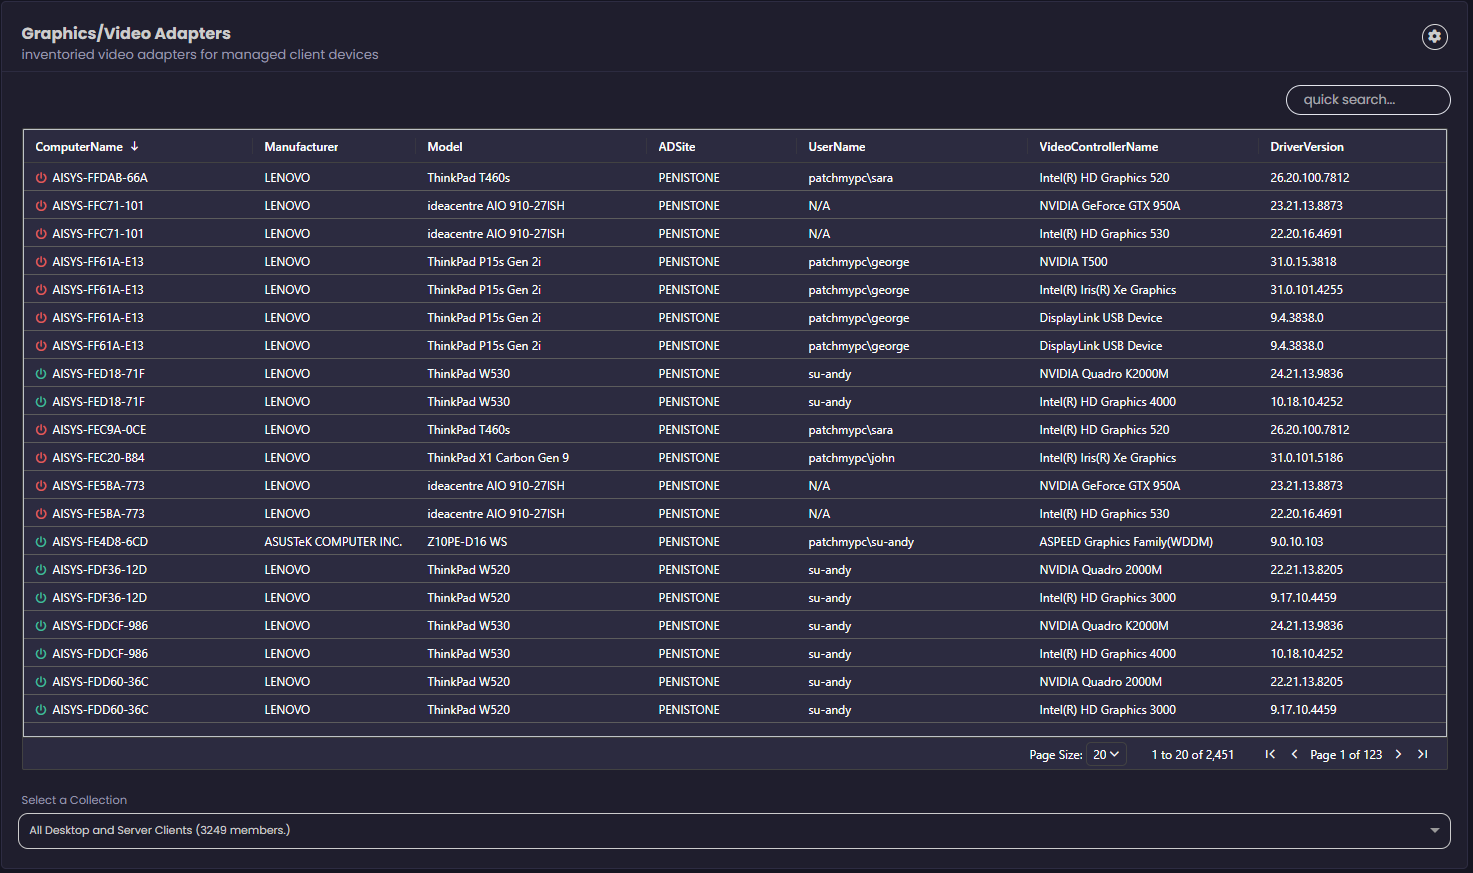The height and width of the screenshot is (873, 1473).
Task: Sort by Model column header
Action: 445,147
